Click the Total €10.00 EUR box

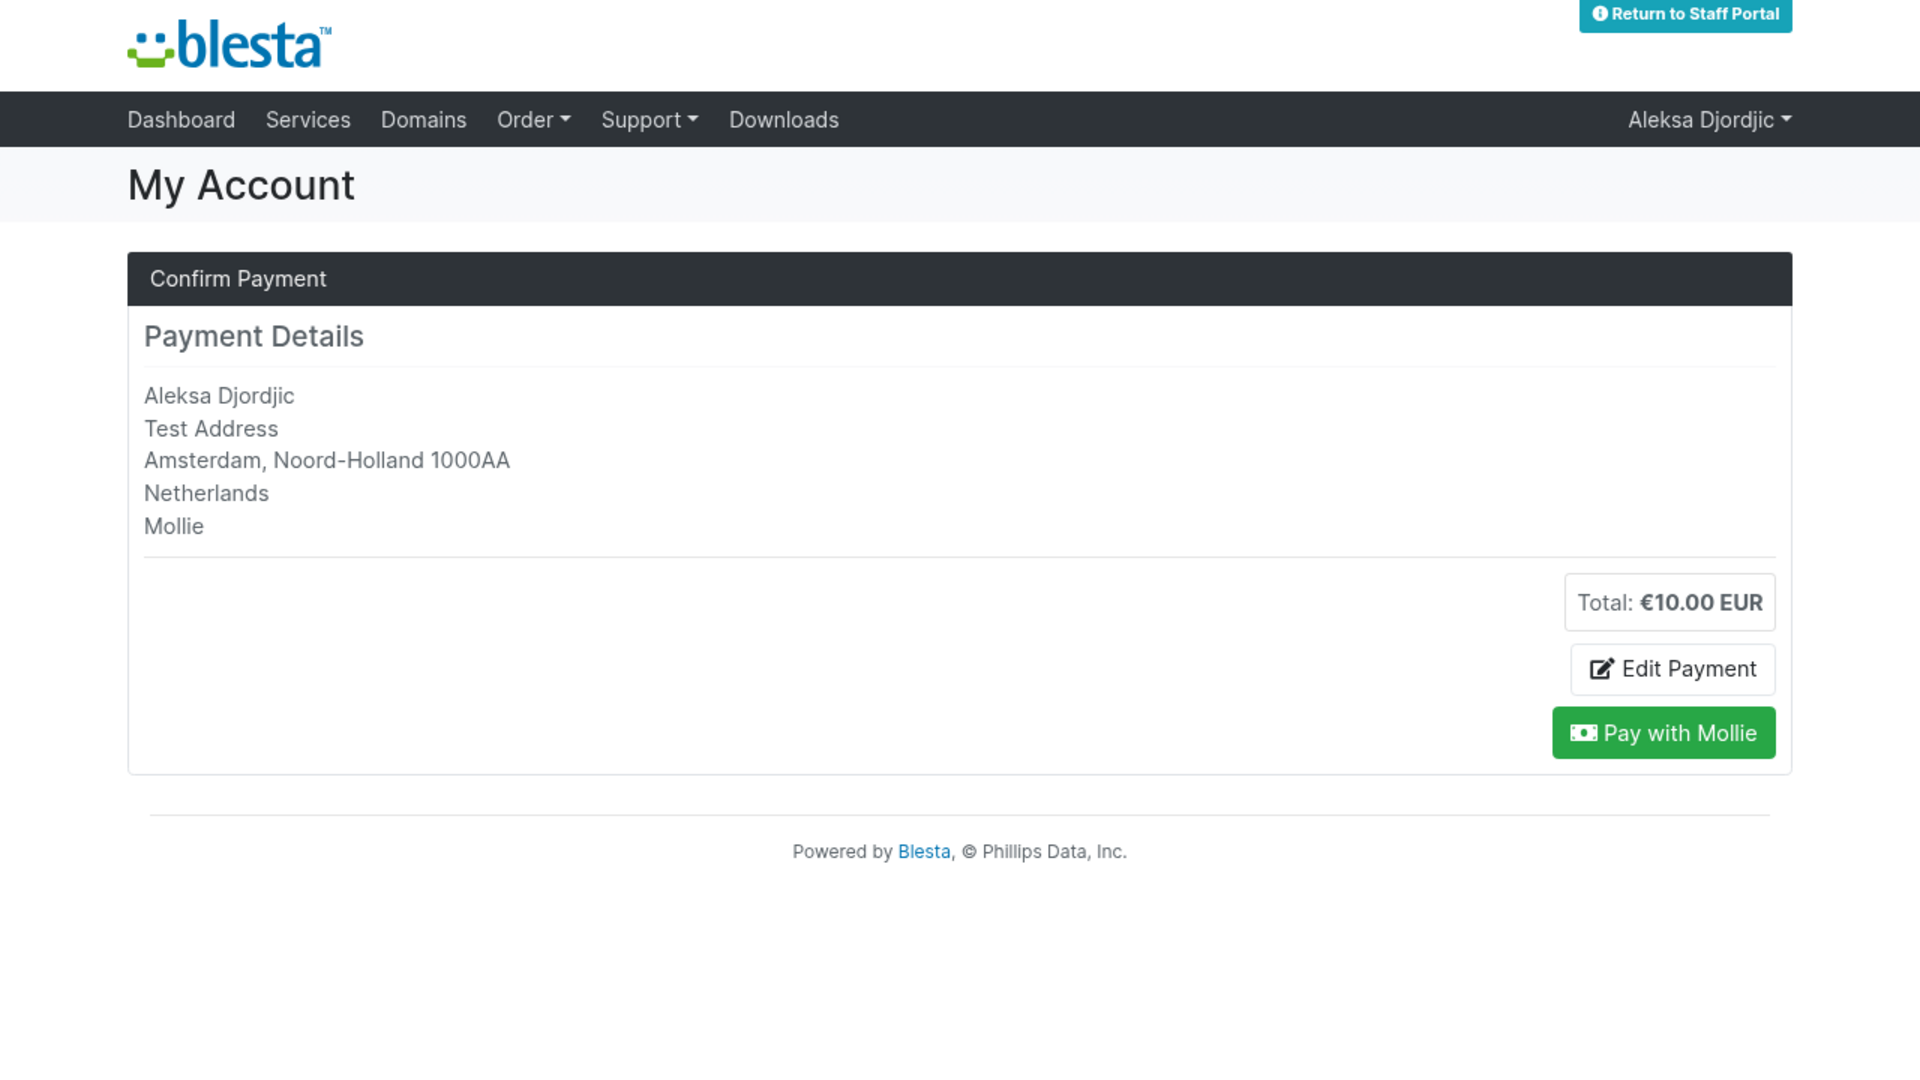[1670, 603]
